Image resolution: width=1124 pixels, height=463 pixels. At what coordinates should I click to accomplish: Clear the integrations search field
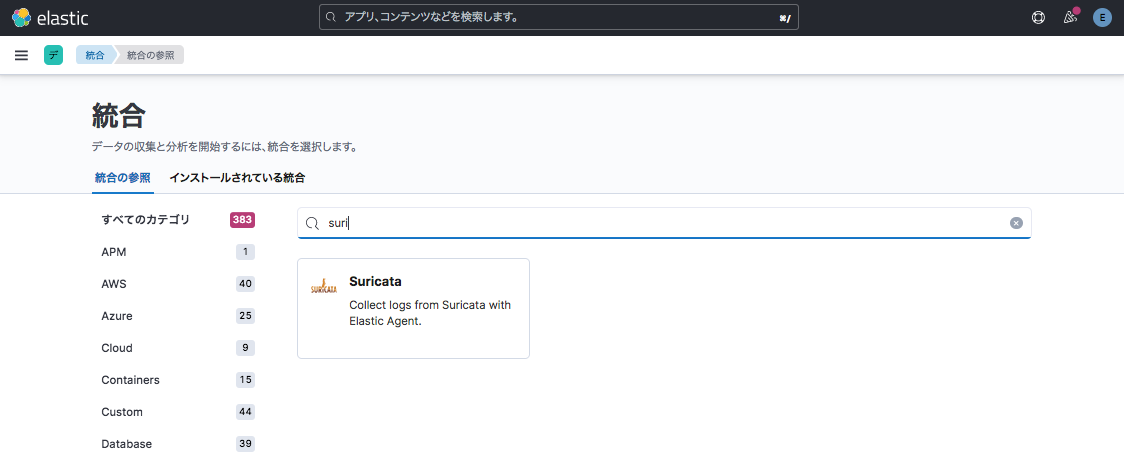coord(1016,223)
